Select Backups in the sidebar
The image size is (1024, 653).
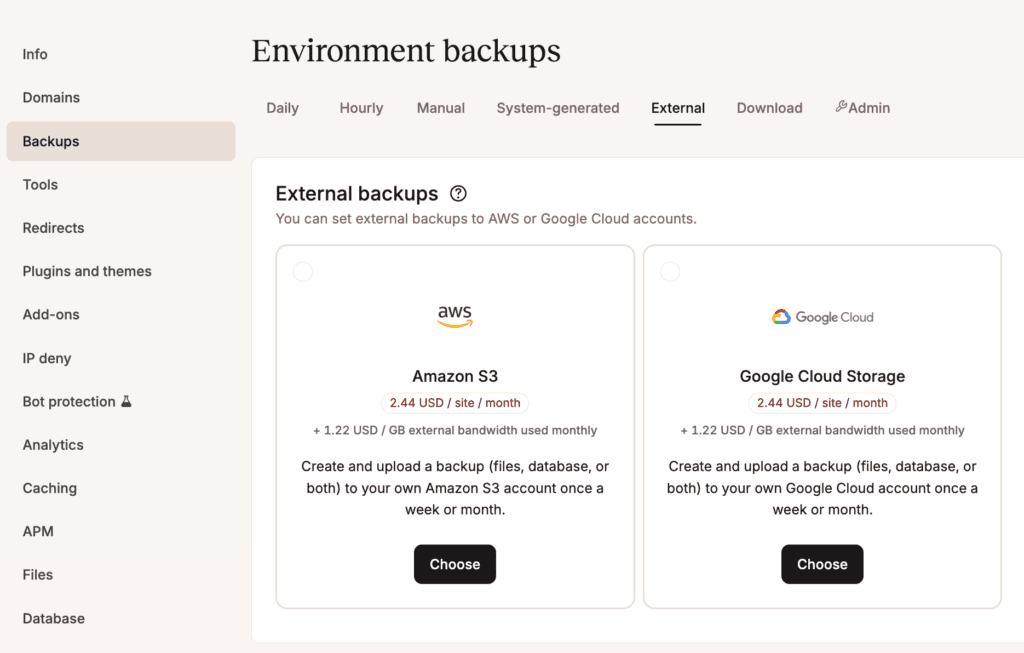pyautogui.click(x=121, y=141)
